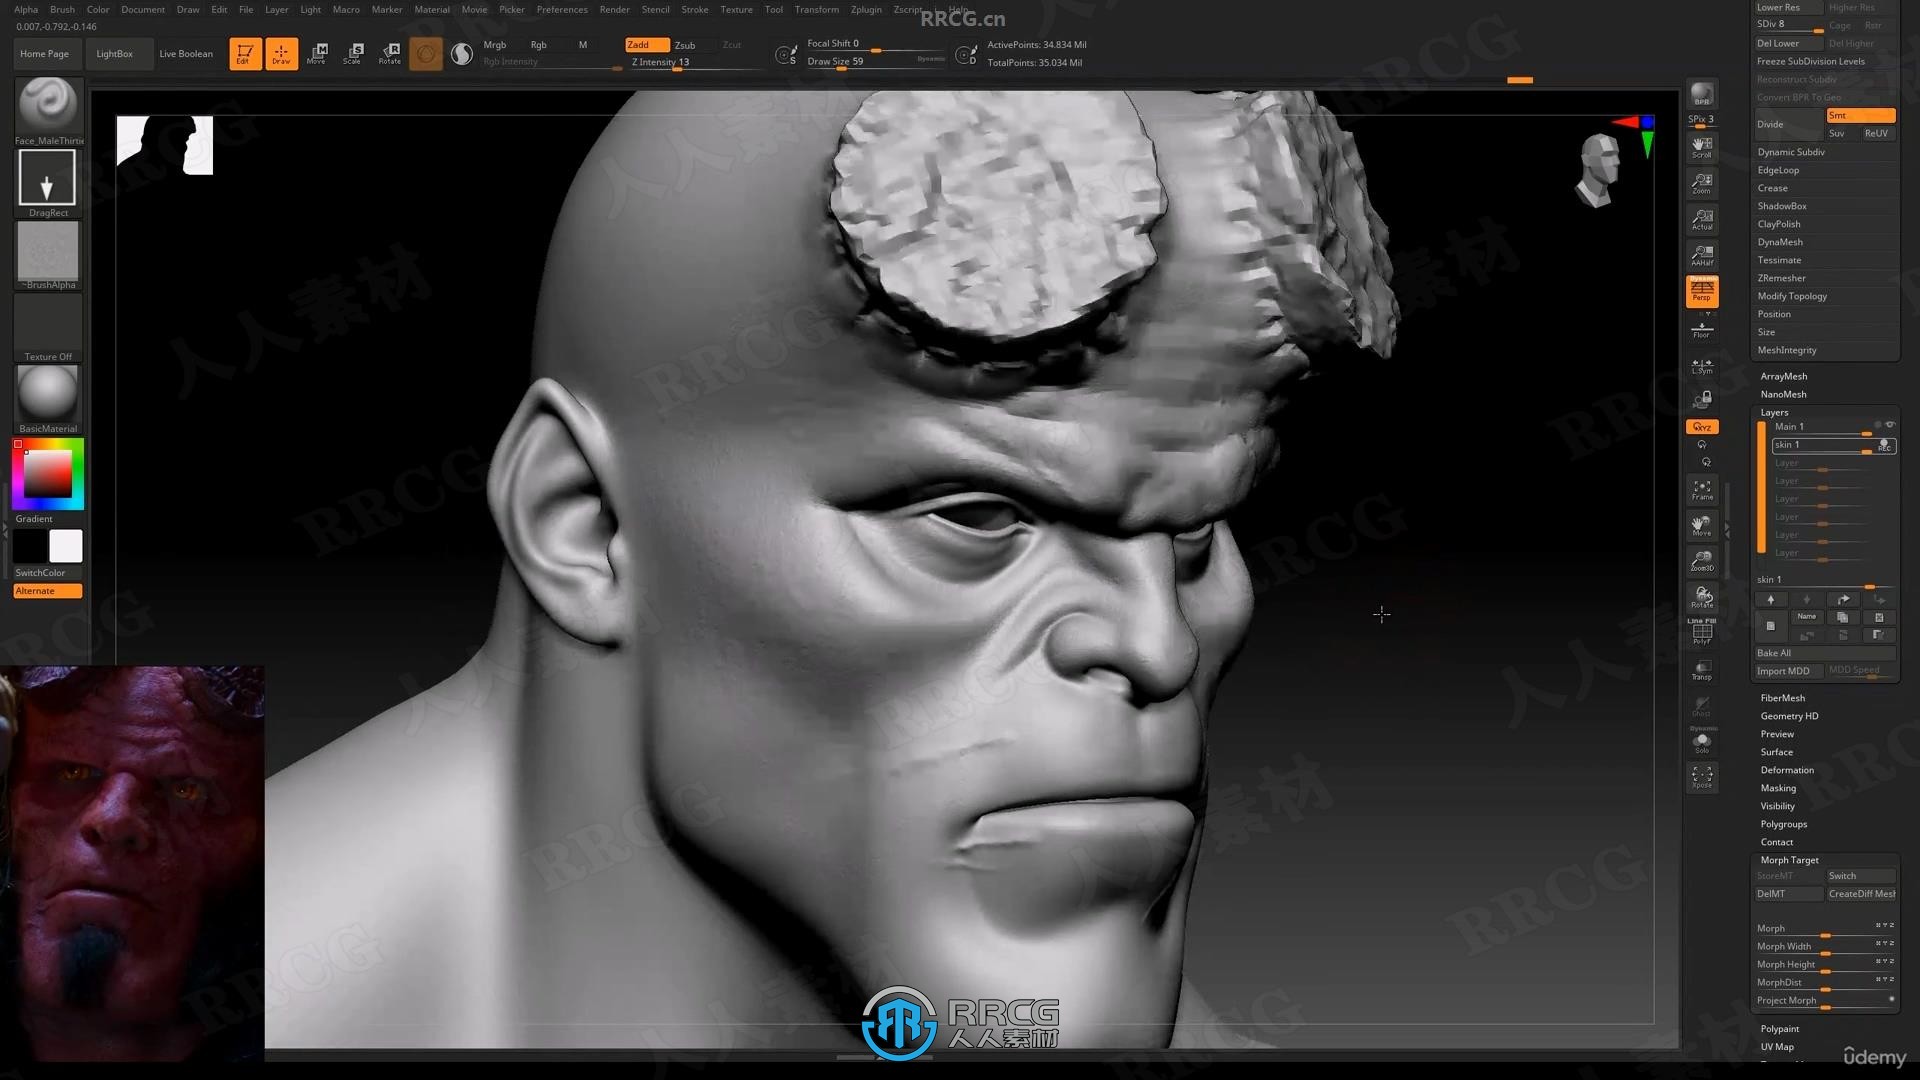Image resolution: width=1920 pixels, height=1080 pixels.
Task: Click the delete layer icon
Action: point(1879,618)
